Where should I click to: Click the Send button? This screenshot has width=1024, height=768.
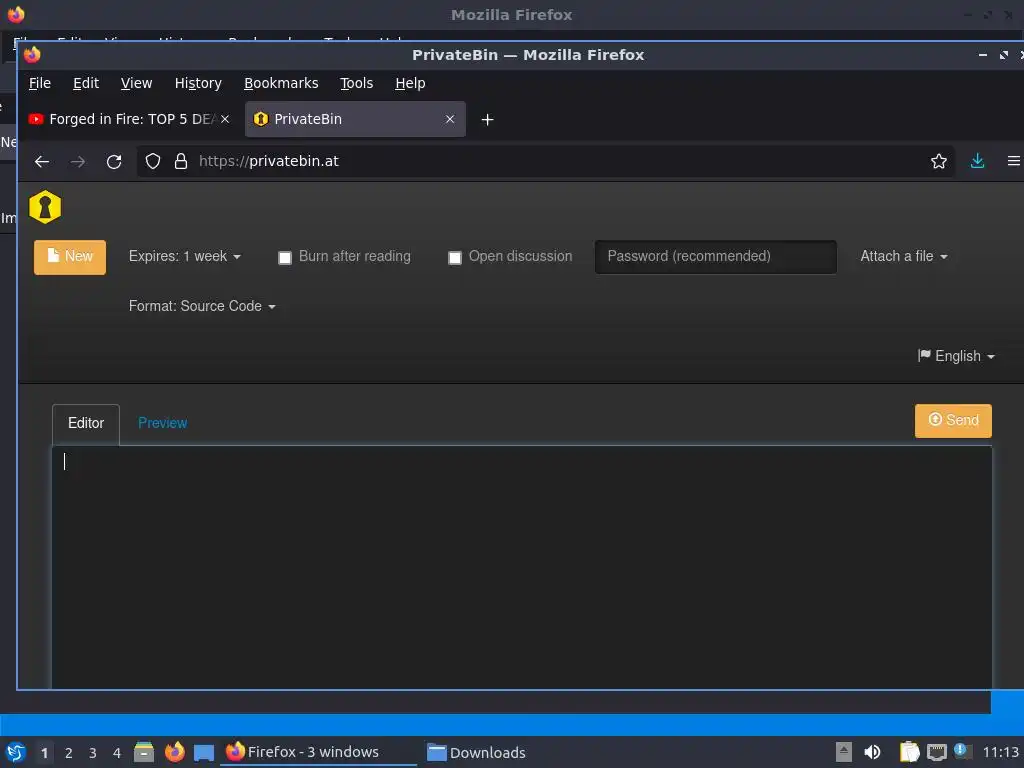(953, 421)
